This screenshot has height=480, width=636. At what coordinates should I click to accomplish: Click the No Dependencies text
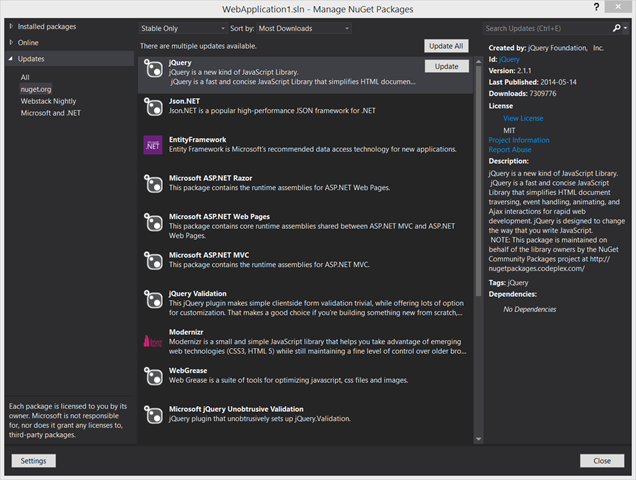pos(530,309)
